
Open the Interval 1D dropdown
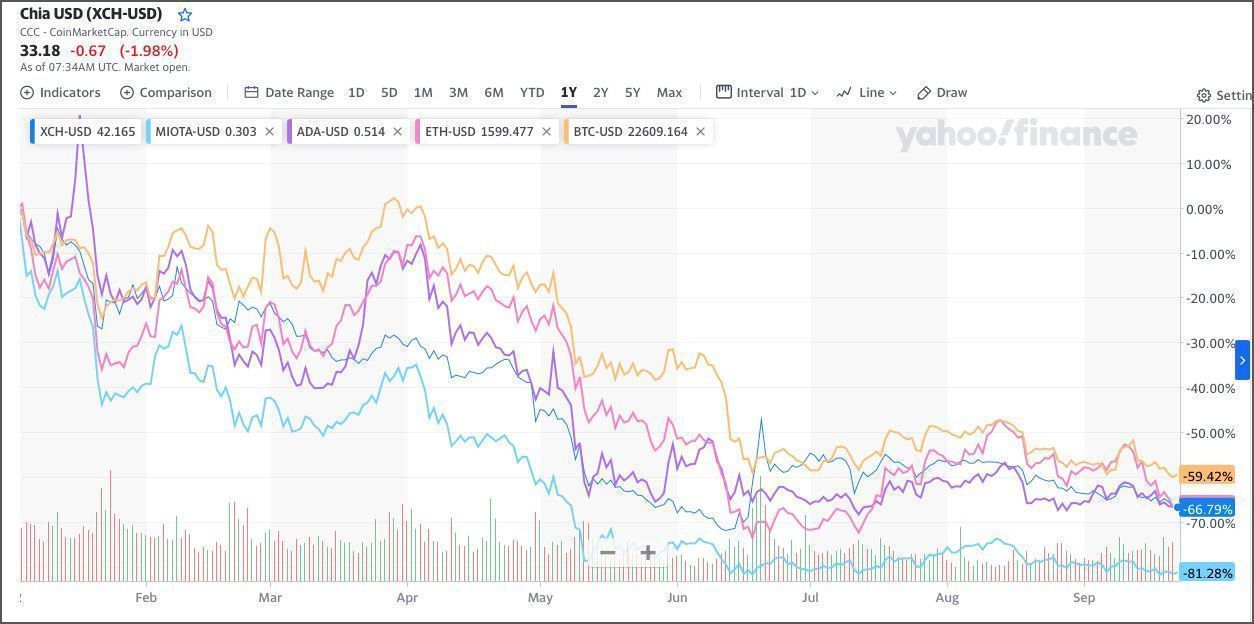(x=768, y=92)
